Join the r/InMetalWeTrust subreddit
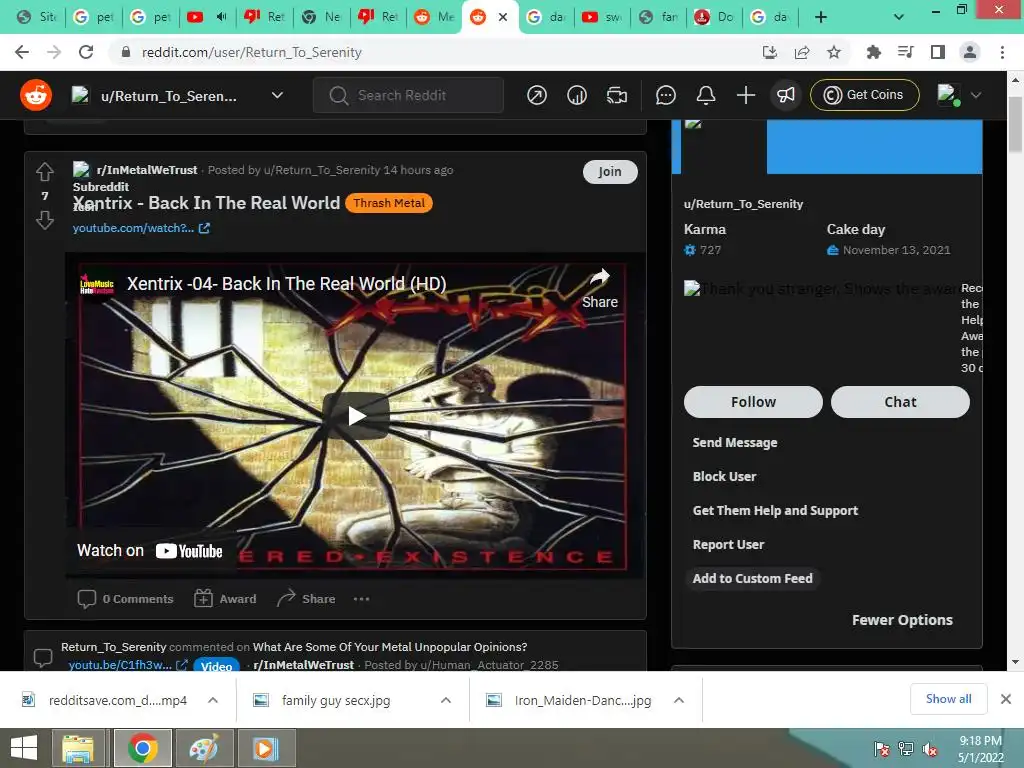Image resolution: width=1024 pixels, height=768 pixels. (x=610, y=172)
